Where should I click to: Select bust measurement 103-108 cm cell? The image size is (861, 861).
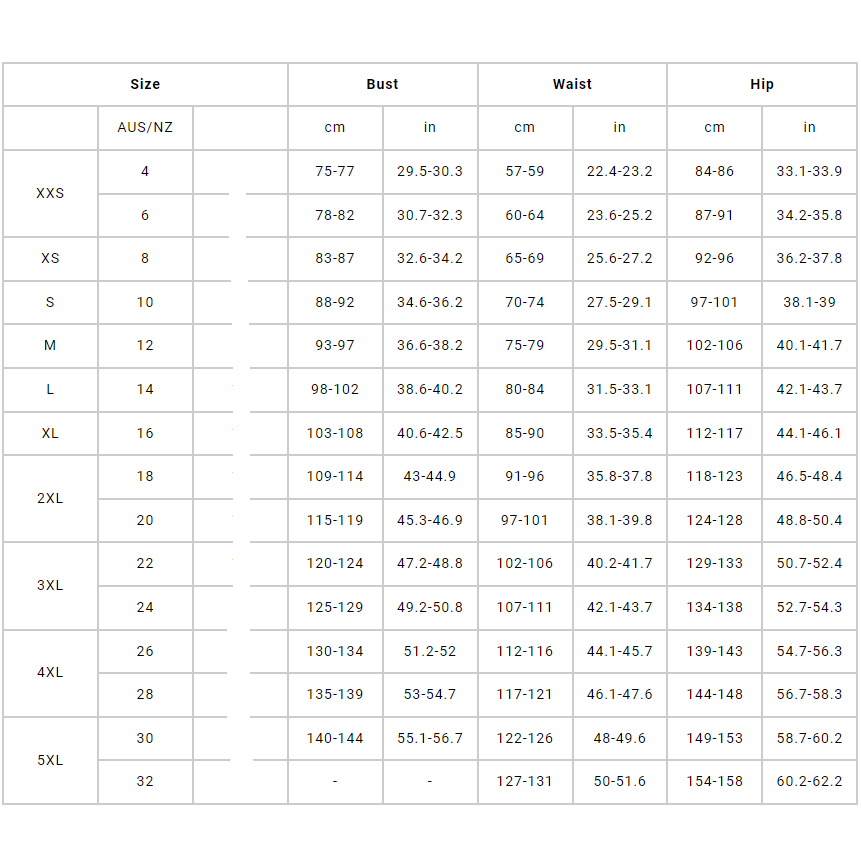pyautogui.click(x=335, y=433)
